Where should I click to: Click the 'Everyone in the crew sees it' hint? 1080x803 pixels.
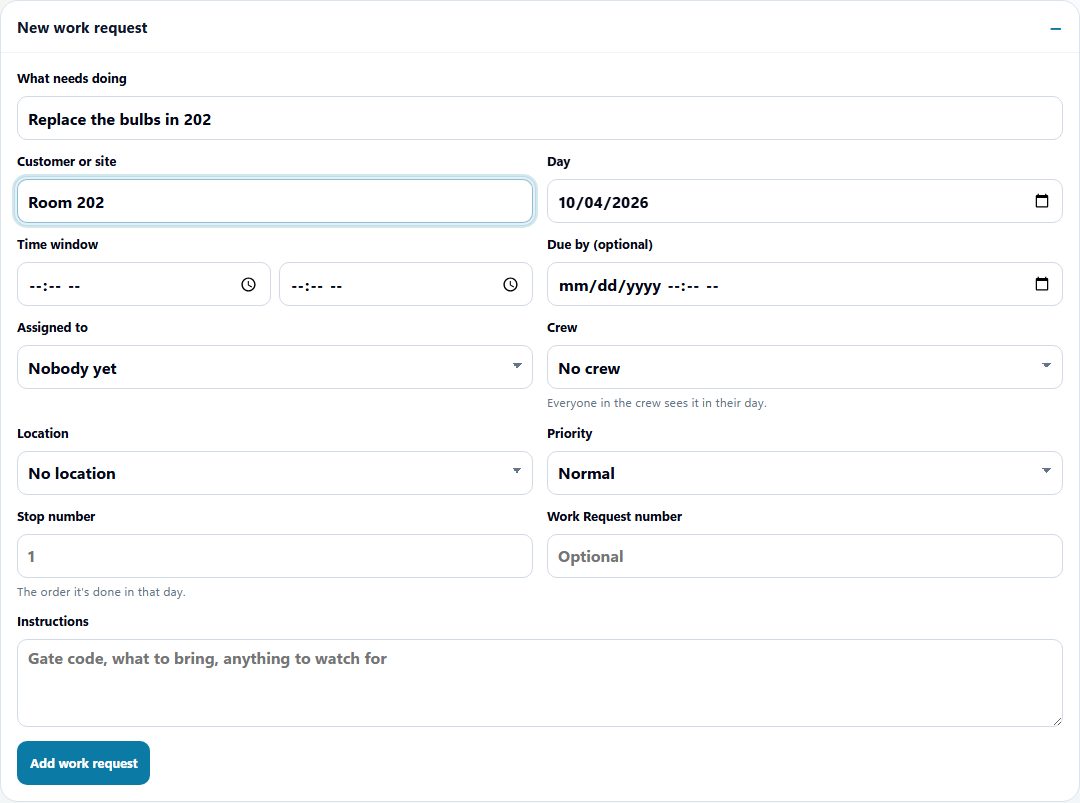[x=656, y=403]
